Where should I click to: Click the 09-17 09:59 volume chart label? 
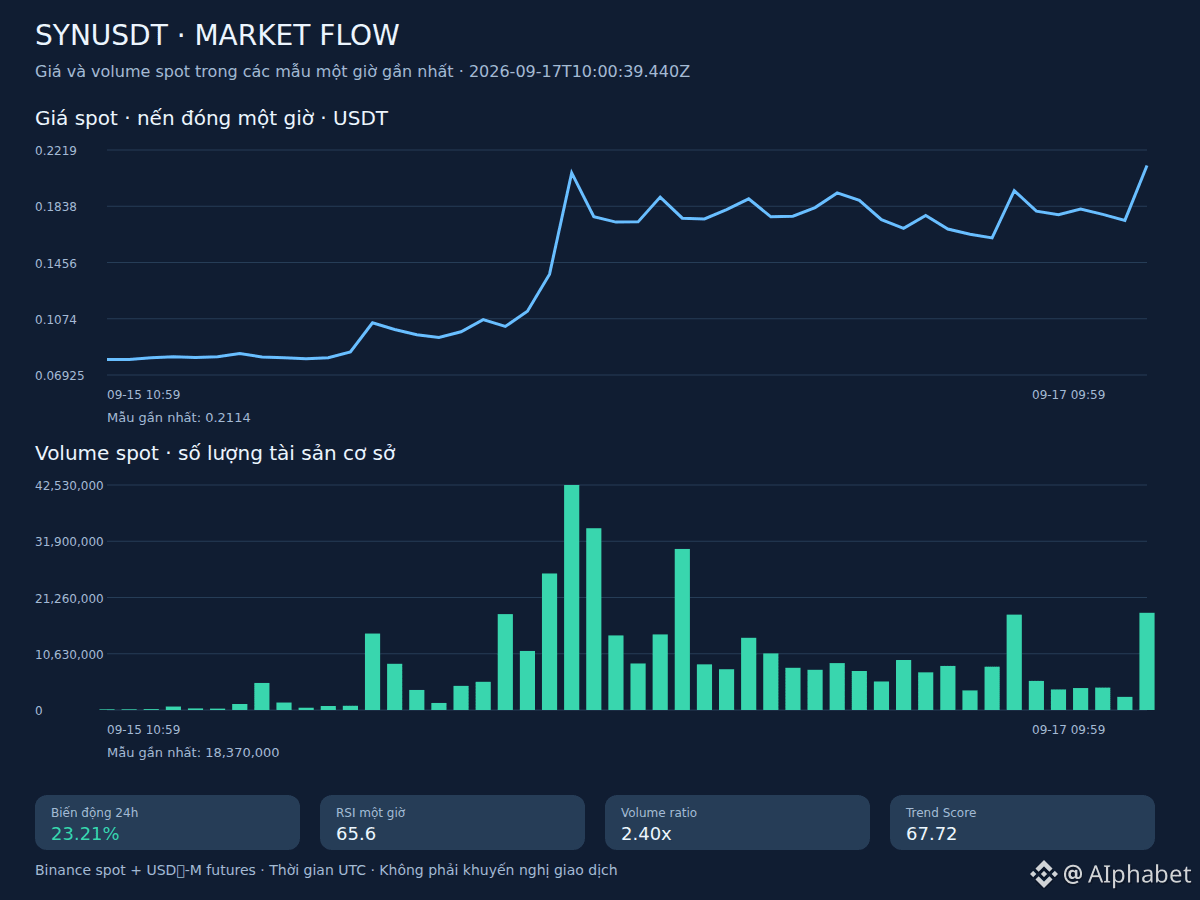coord(1069,730)
